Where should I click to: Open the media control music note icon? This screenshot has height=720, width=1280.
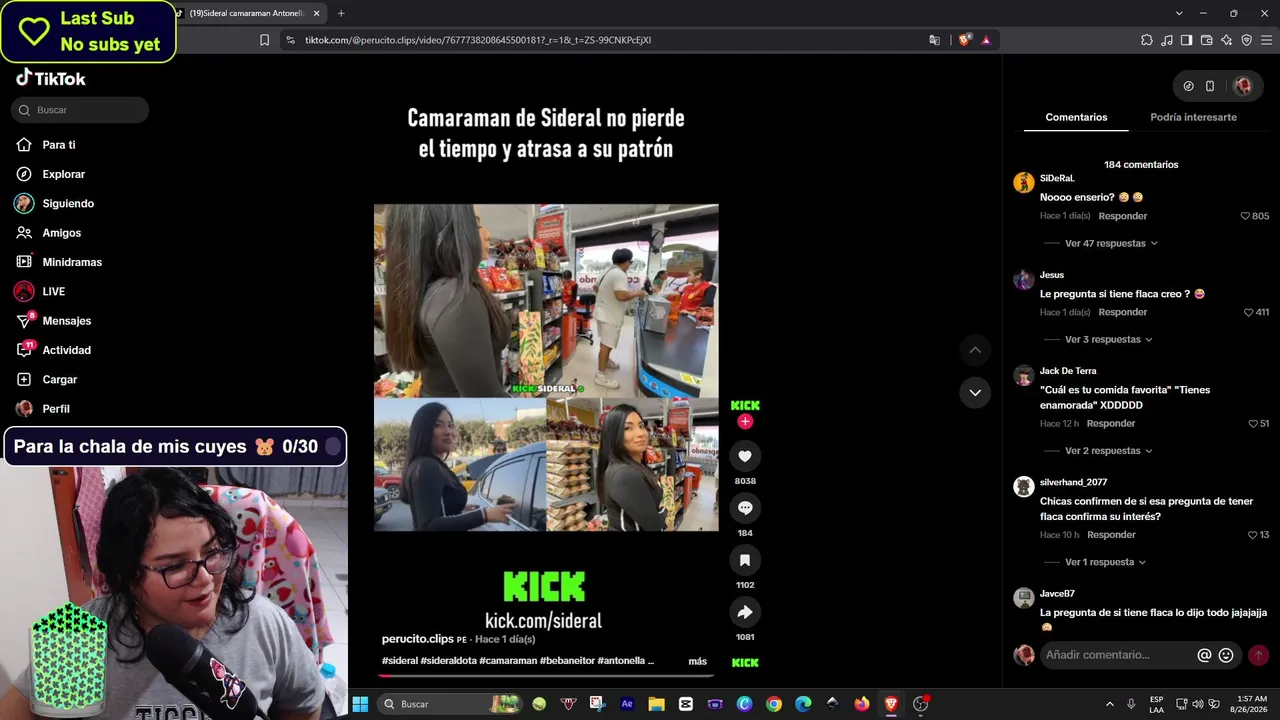[x=1167, y=40]
